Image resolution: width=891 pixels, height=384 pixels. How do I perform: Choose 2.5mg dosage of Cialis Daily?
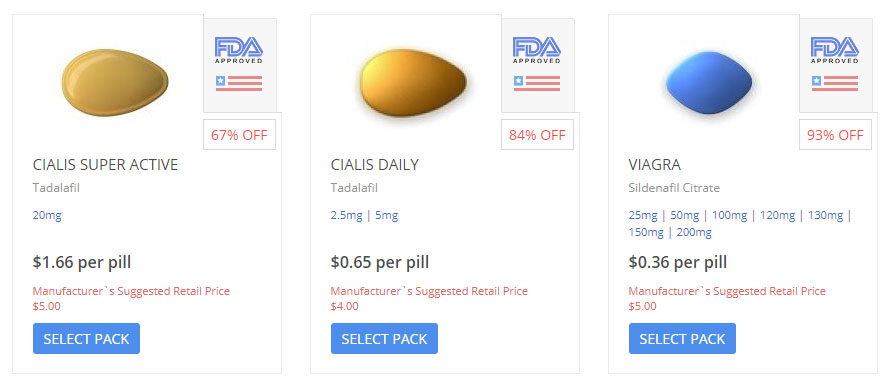tap(347, 216)
